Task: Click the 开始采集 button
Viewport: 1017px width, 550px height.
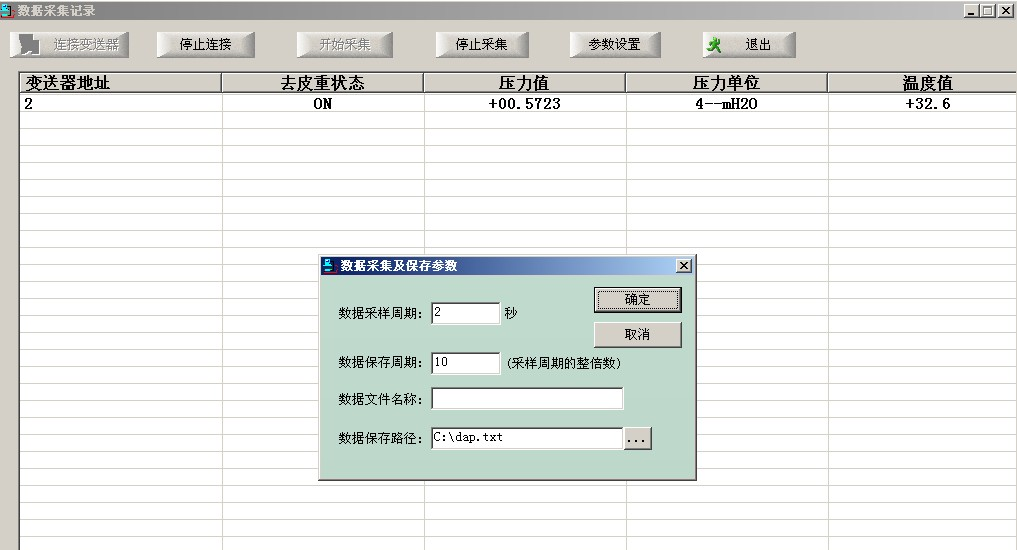Action: pos(344,45)
